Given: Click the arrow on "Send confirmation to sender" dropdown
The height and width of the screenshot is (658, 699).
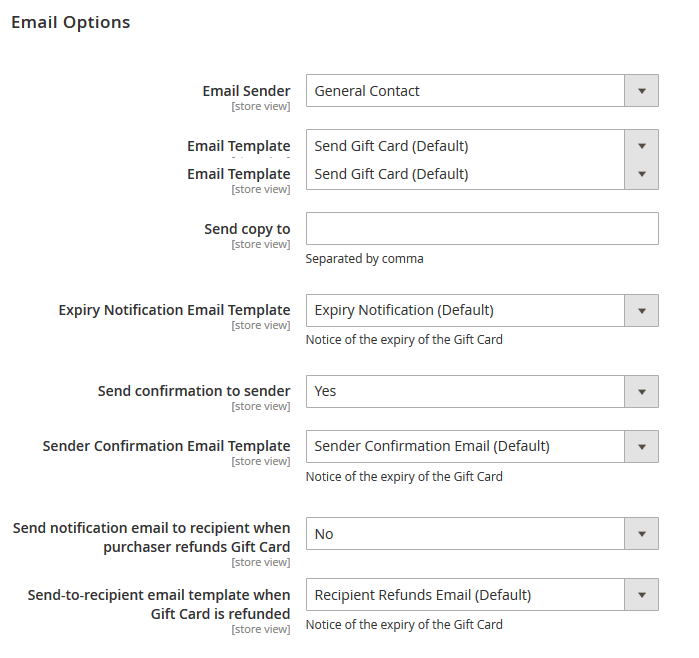Looking at the screenshot, I should [x=641, y=391].
